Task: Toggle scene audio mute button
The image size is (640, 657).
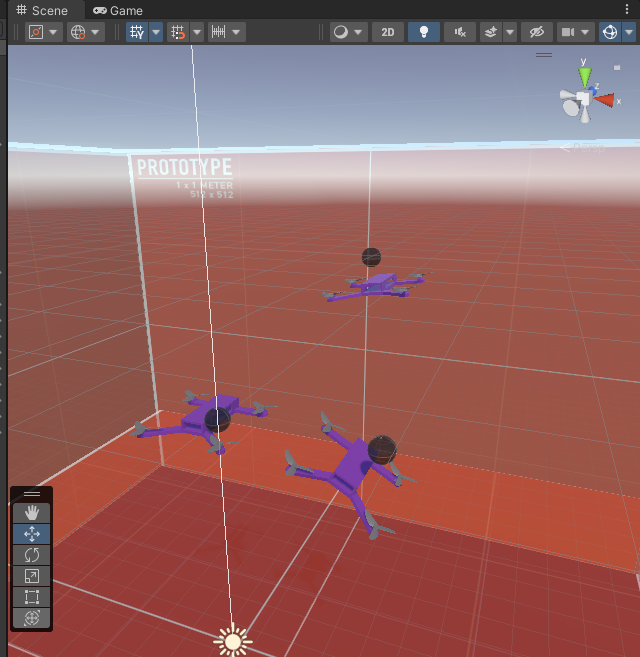Action: pos(460,32)
